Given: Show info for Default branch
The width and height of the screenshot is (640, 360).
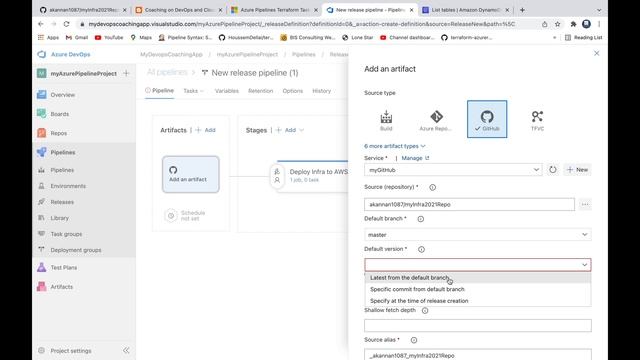Looking at the screenshot, I should coord(420,219).
